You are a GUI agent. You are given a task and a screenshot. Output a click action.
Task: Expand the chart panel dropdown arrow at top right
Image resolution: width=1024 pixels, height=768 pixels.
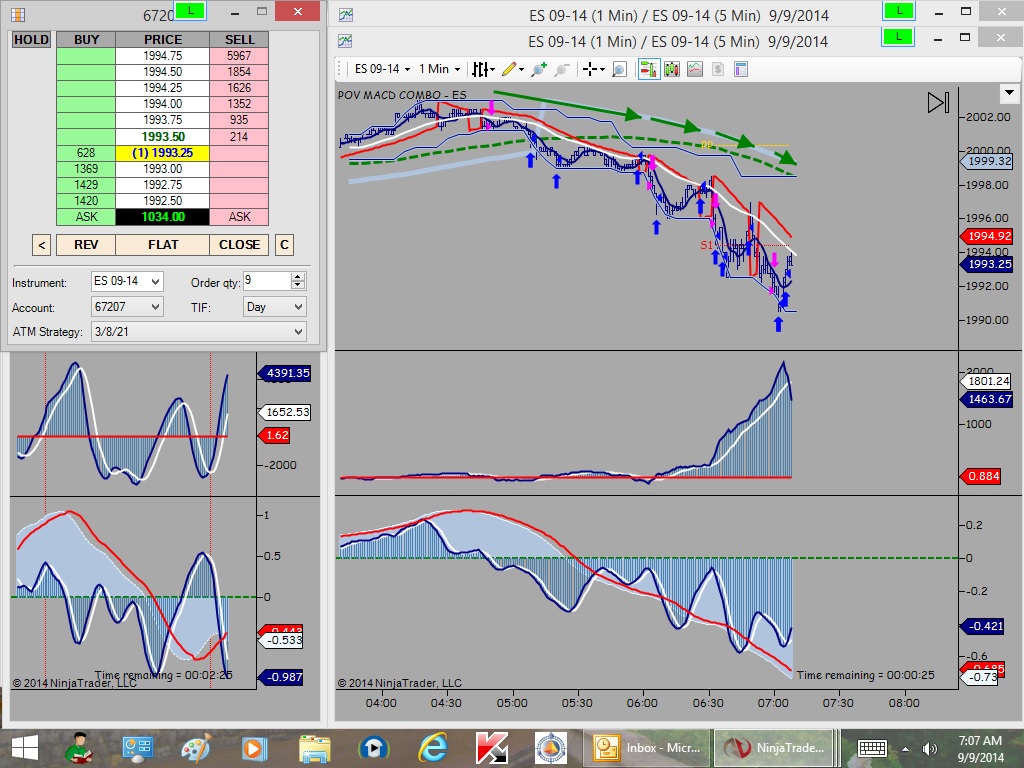click(x=1009, y=93)
